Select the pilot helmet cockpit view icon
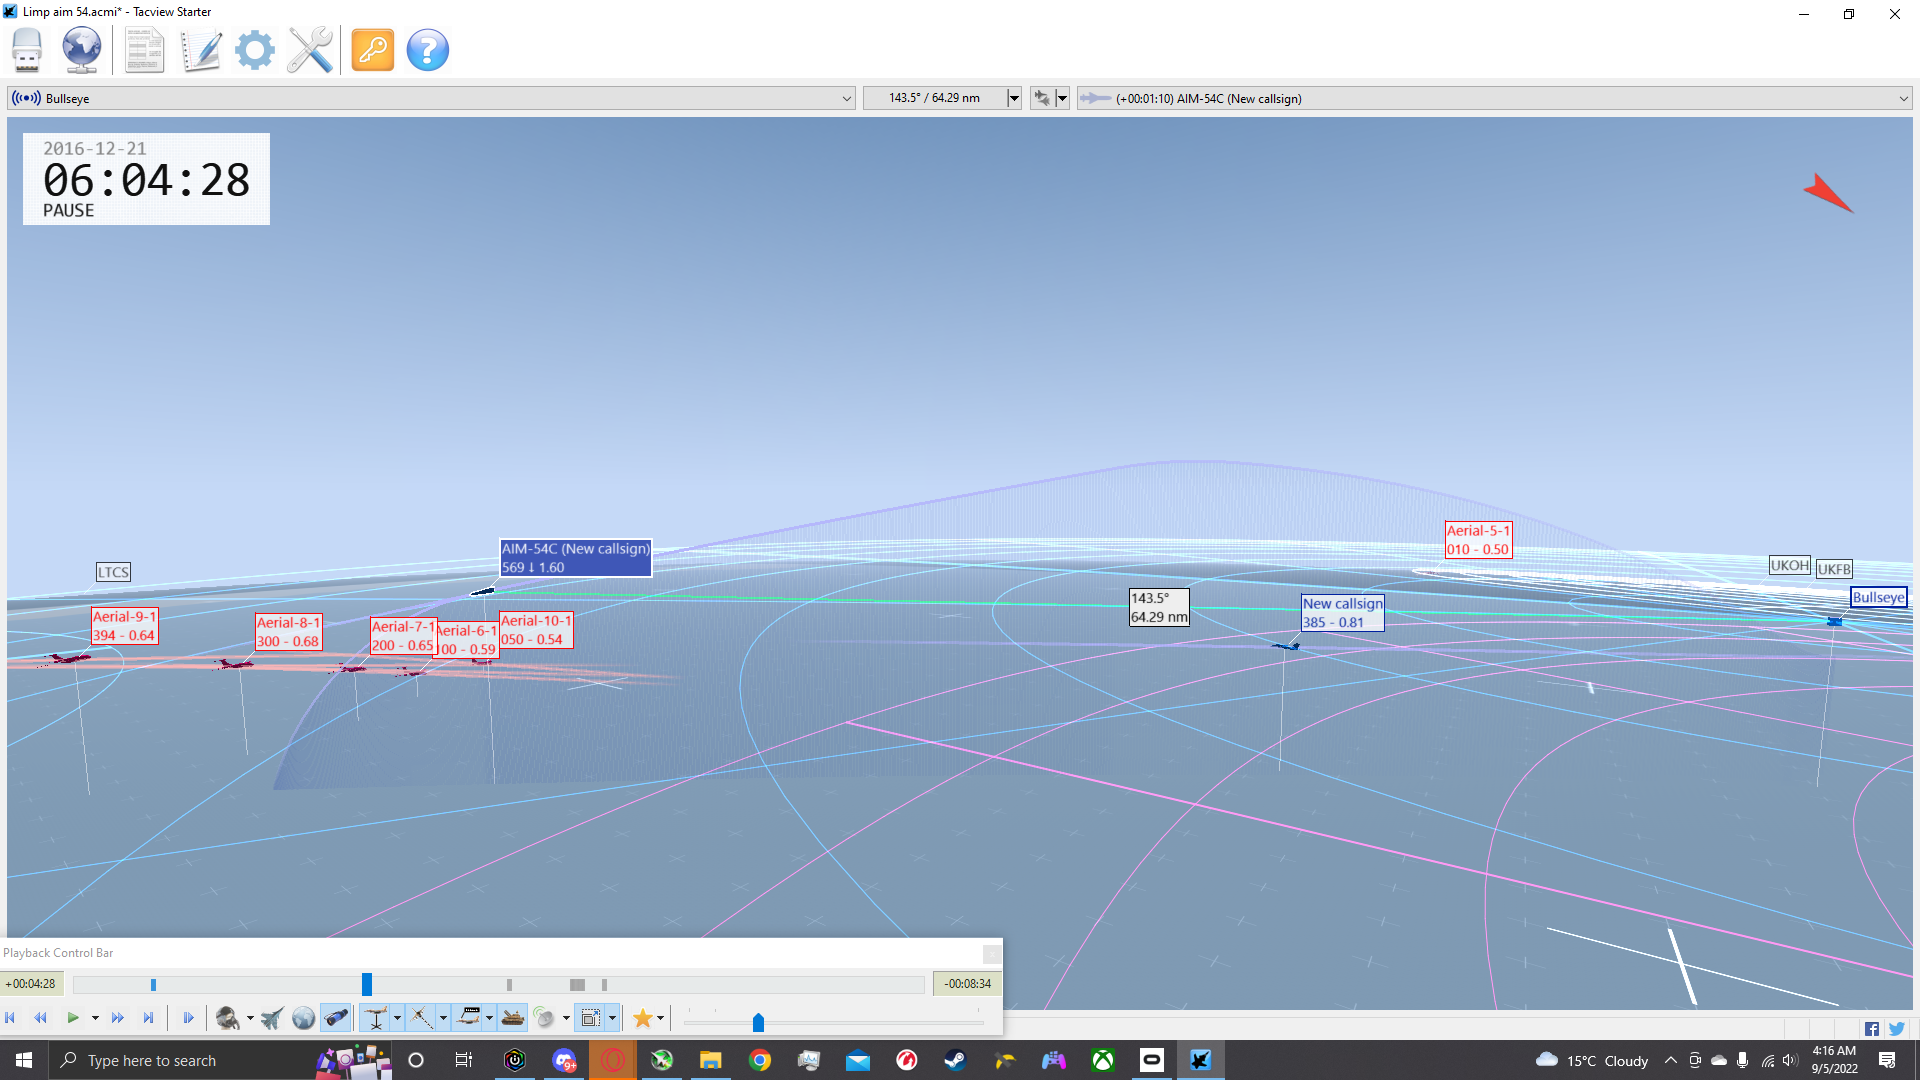The height and width of the screenshot is (1080, 1920). click(228, 1018)
